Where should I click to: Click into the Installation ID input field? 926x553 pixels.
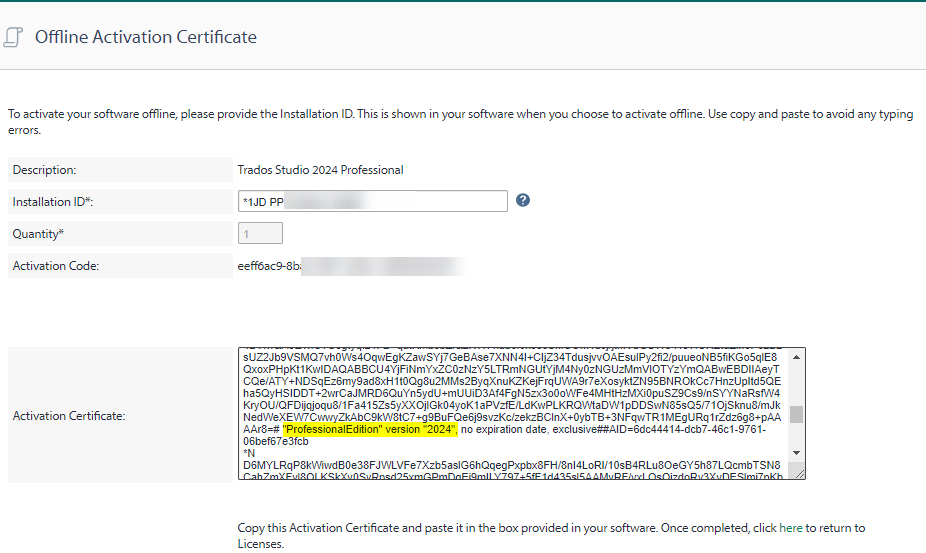pyautogui.click(x=373, y=201)
